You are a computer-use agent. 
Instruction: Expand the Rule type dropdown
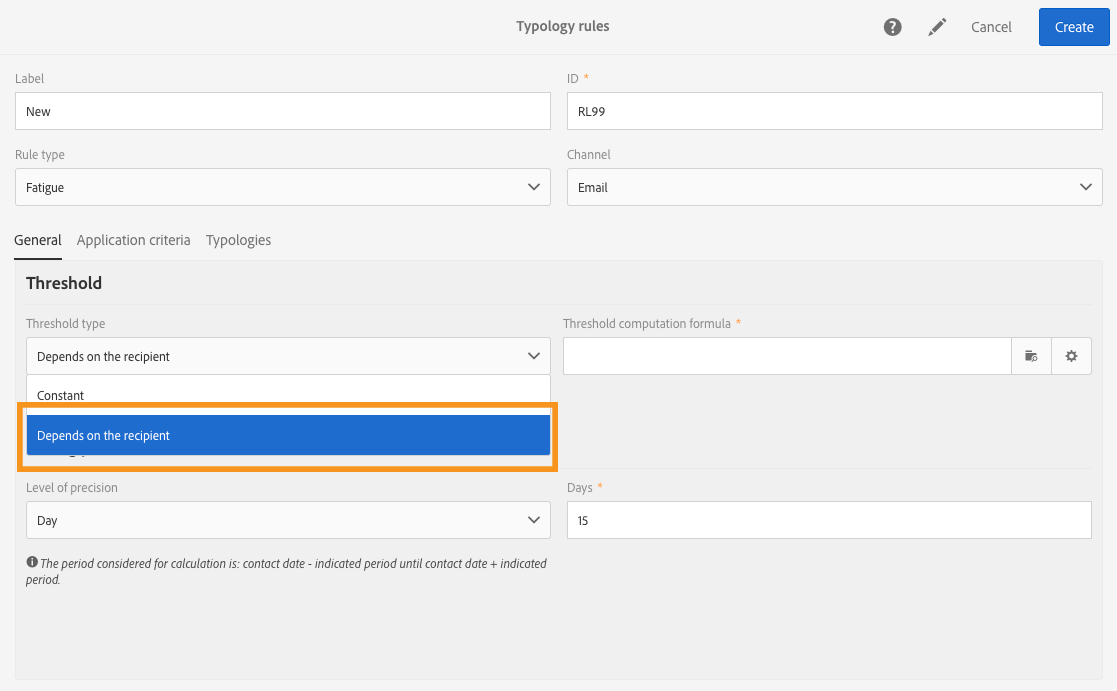(x=283, y=187)
